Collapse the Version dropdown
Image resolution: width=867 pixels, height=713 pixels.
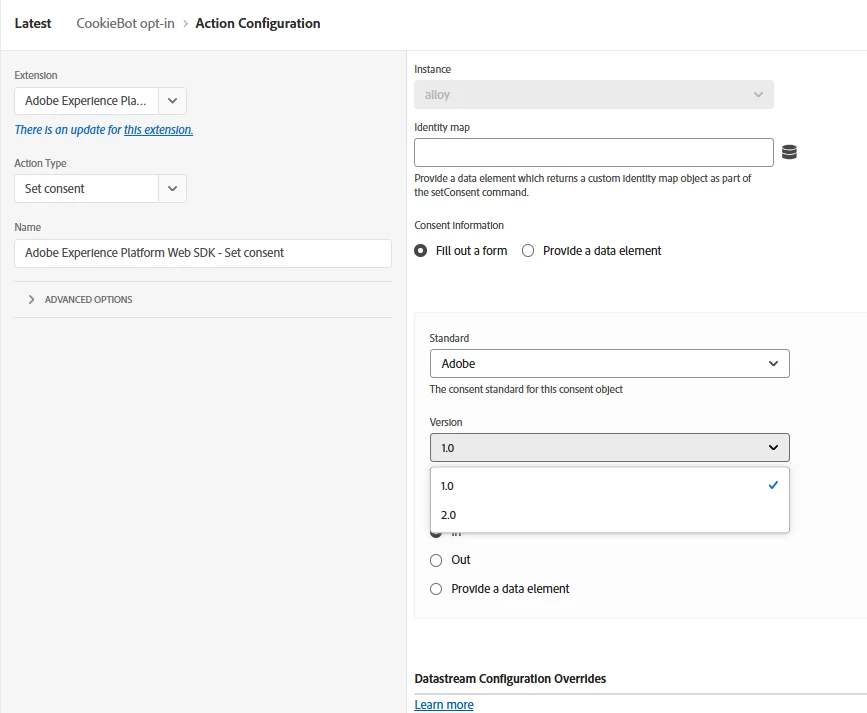[x=609, y=447]
